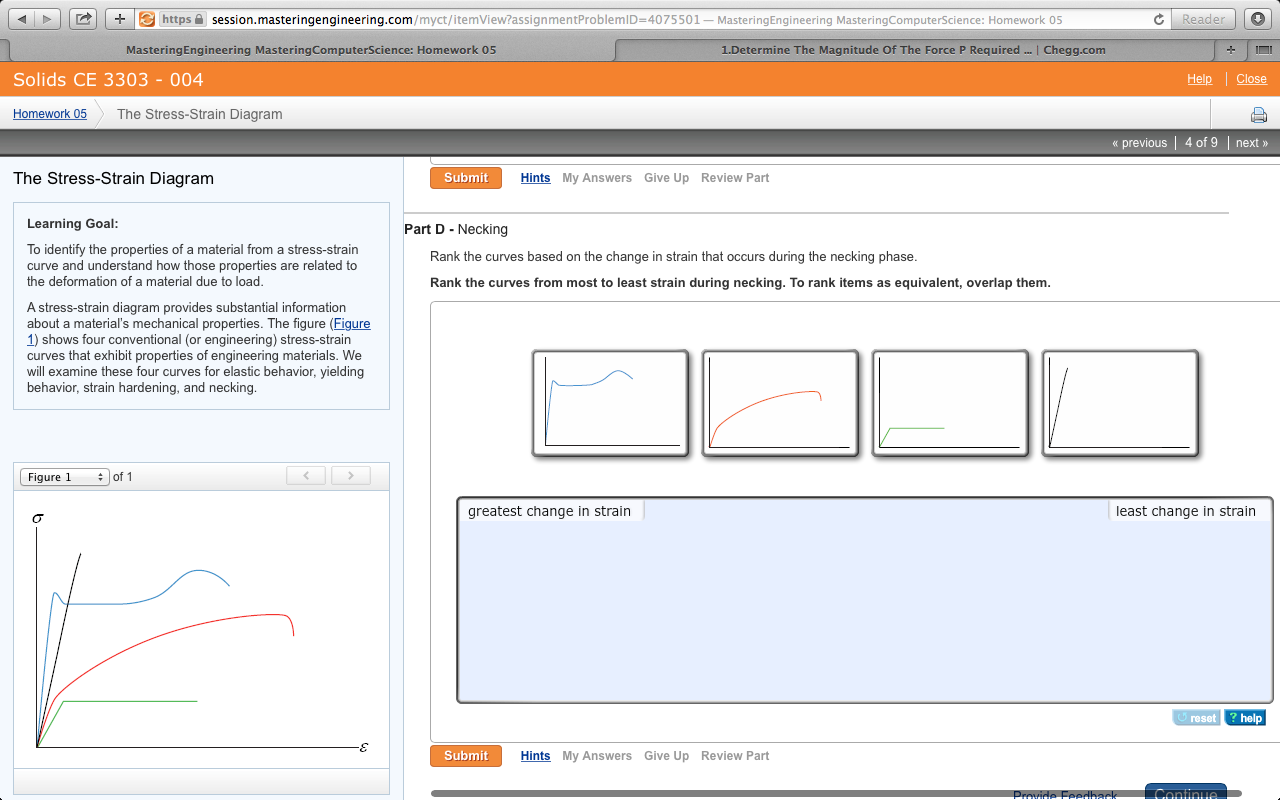Open help for the ranking tool
The height and width of the screenshot is (800, 1280).
(x=1244, y=717)
